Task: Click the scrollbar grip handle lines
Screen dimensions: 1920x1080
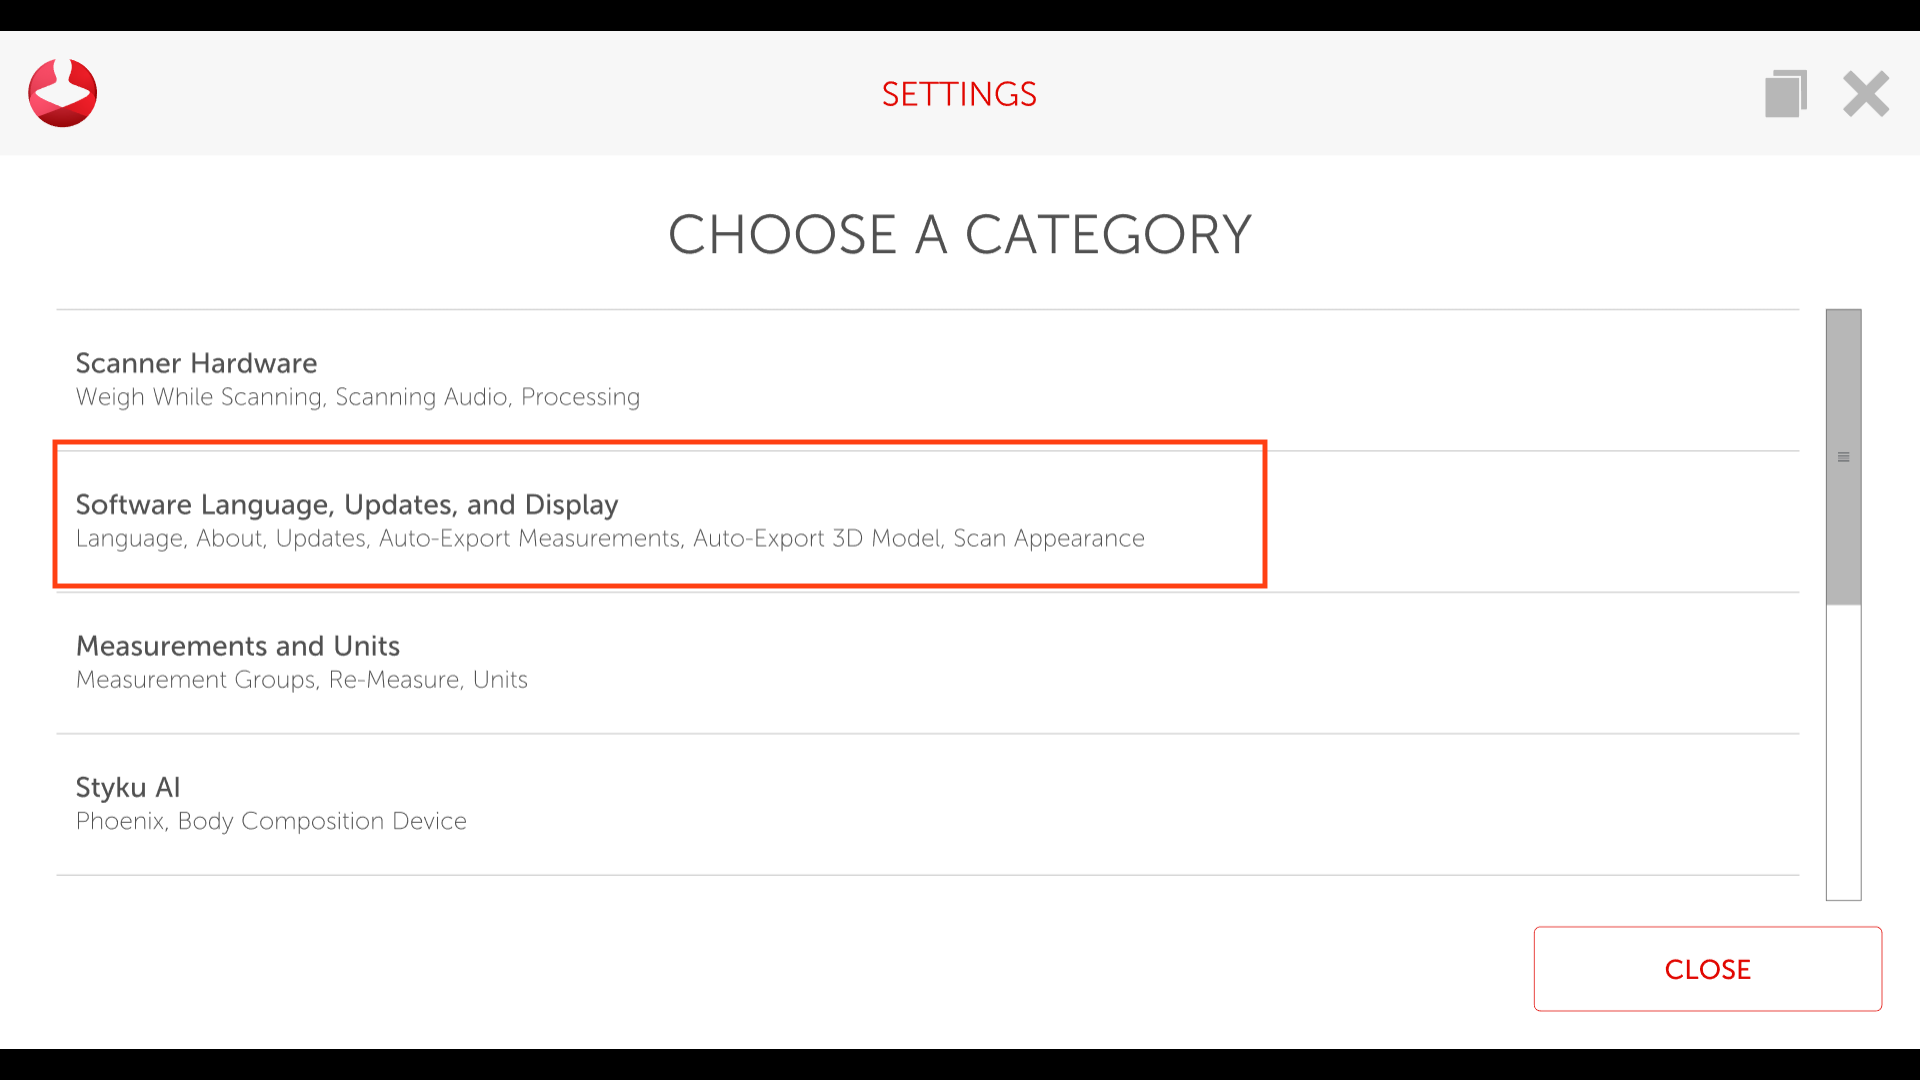Action: (1843, 457)
